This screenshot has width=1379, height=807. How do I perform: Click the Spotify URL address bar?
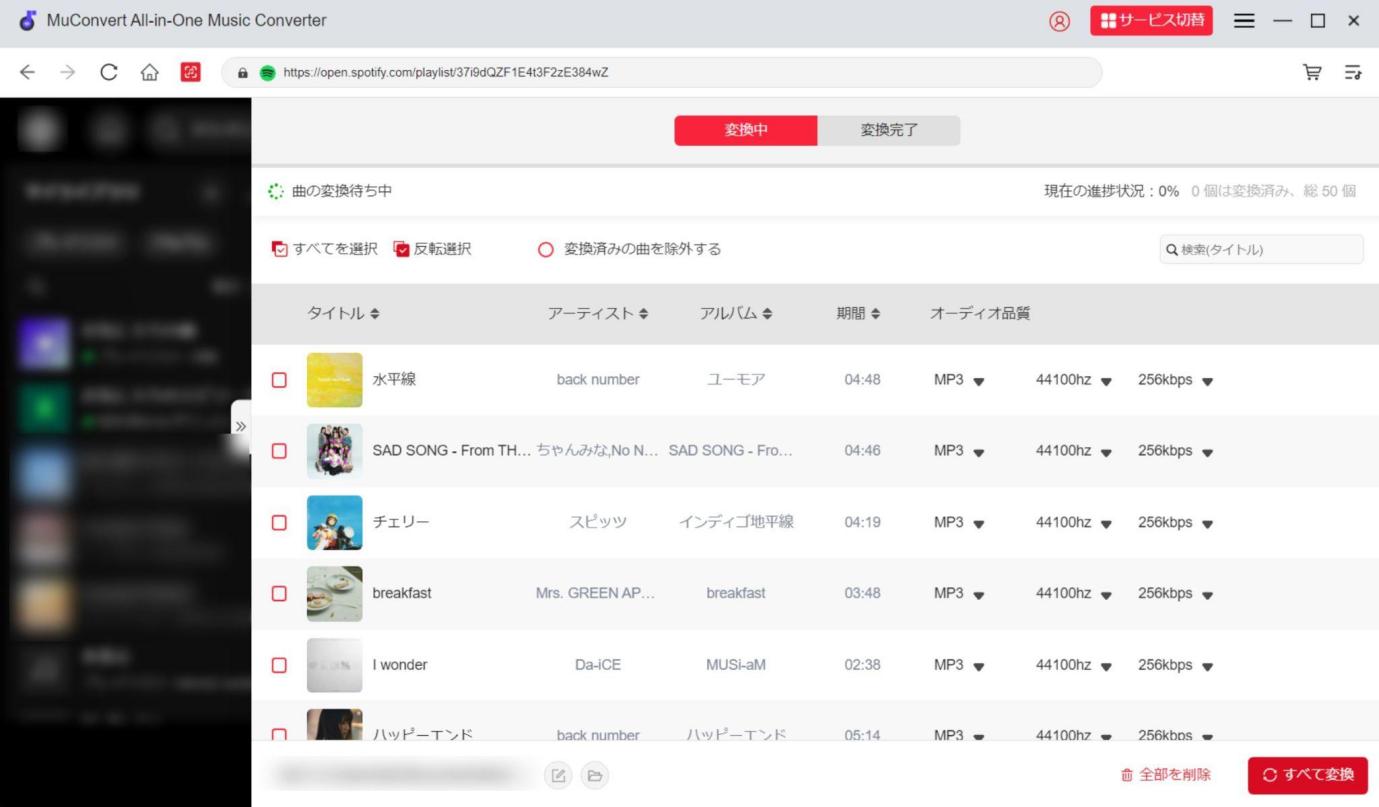660,73
